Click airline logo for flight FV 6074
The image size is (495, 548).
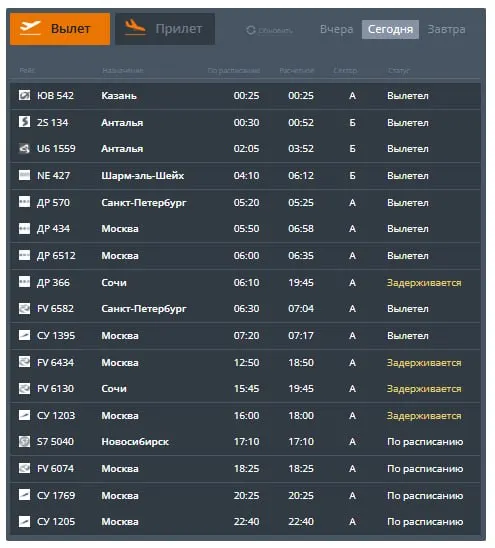click(24, 468)
